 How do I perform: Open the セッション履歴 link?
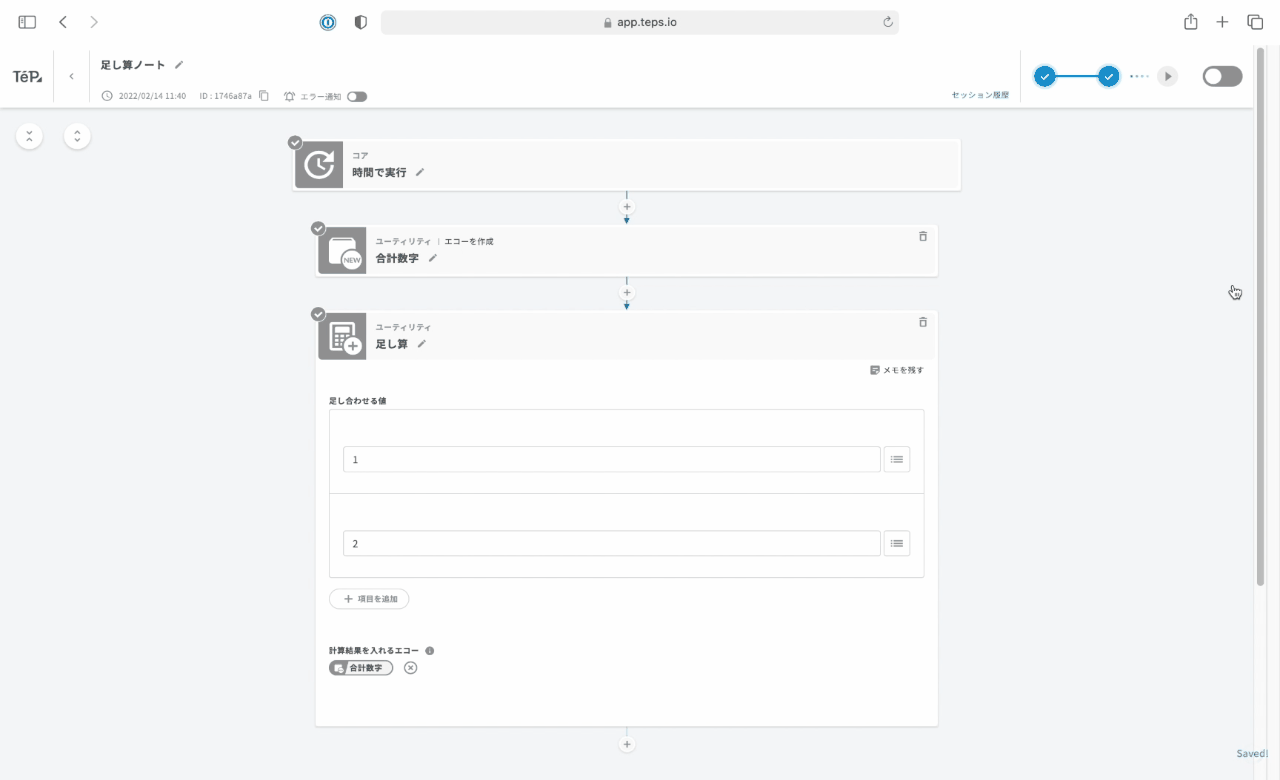pos(980,96)
